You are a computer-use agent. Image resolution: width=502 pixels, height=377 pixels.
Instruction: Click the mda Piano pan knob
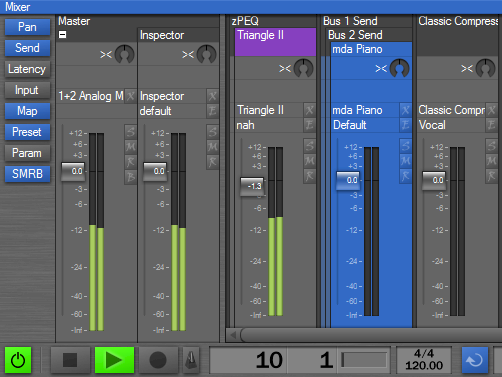399,68
